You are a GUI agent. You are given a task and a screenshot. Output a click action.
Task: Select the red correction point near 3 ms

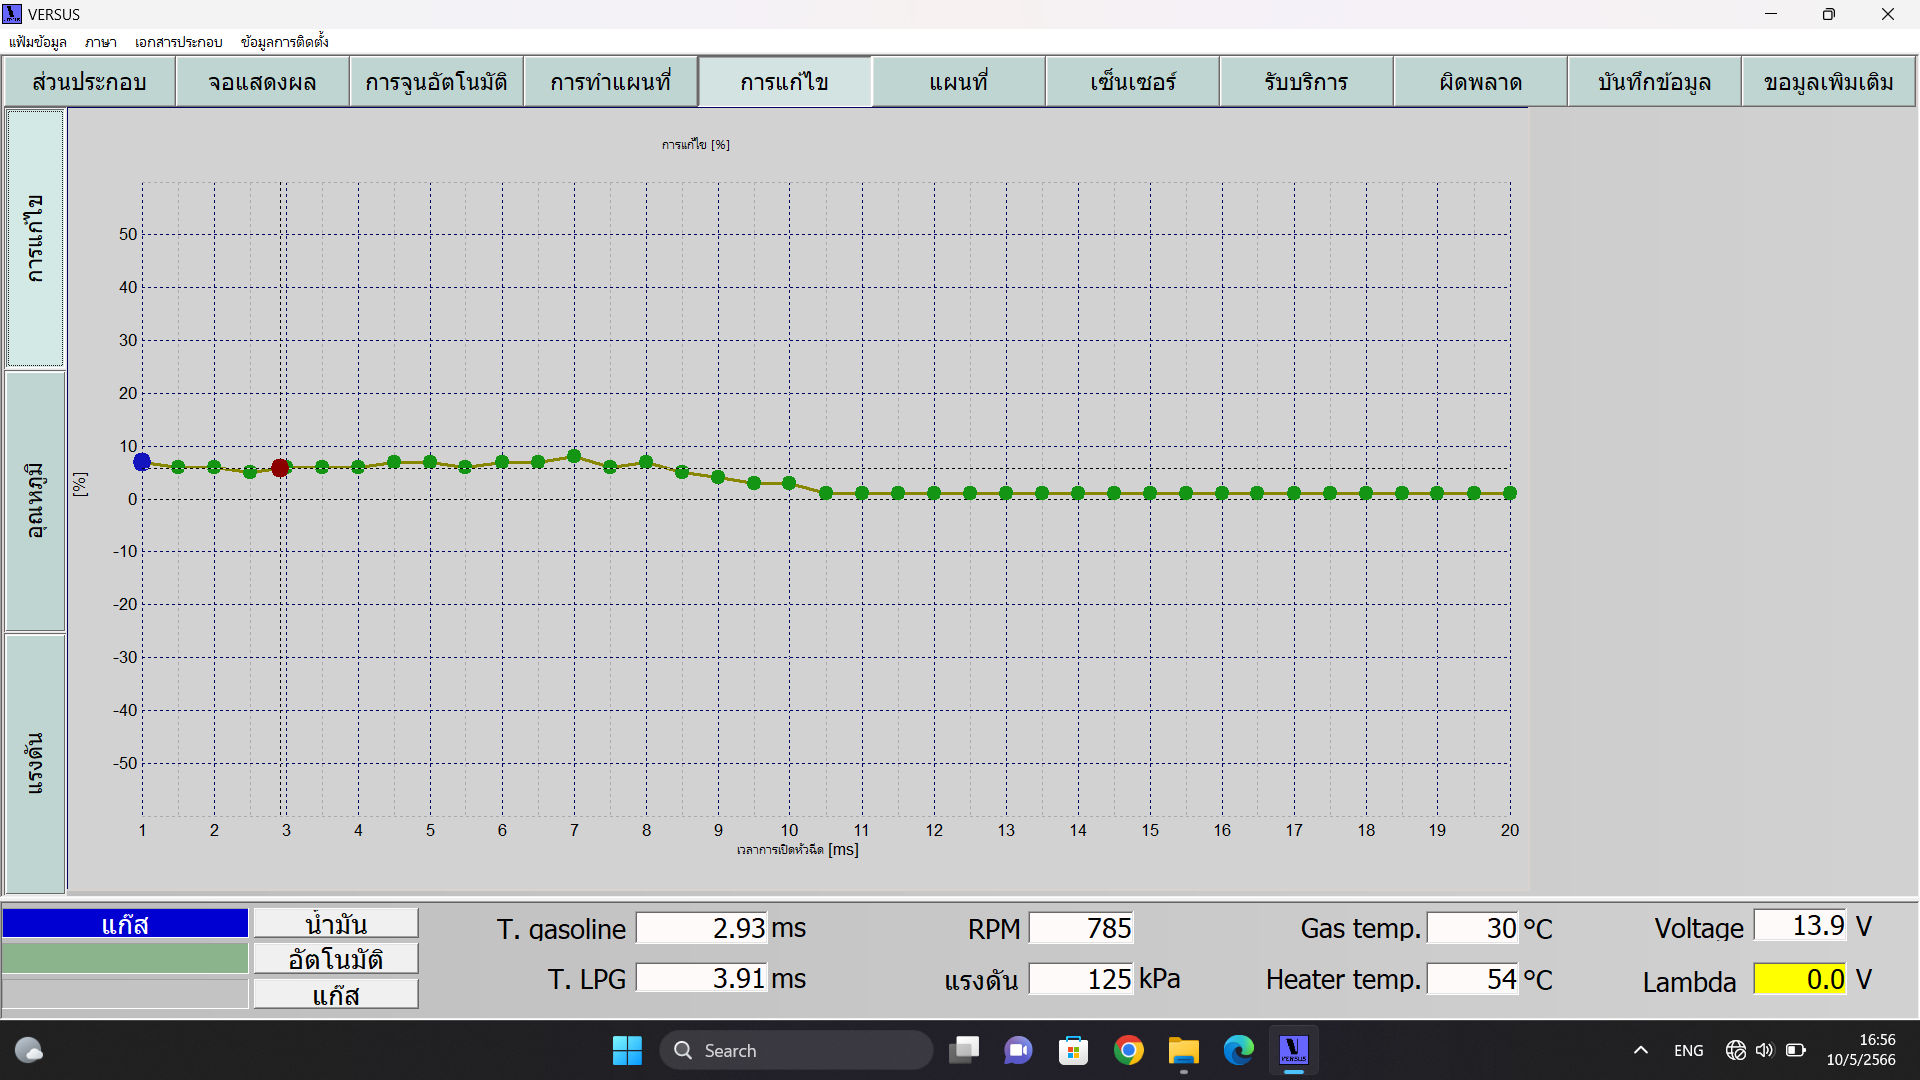point(280,468)
